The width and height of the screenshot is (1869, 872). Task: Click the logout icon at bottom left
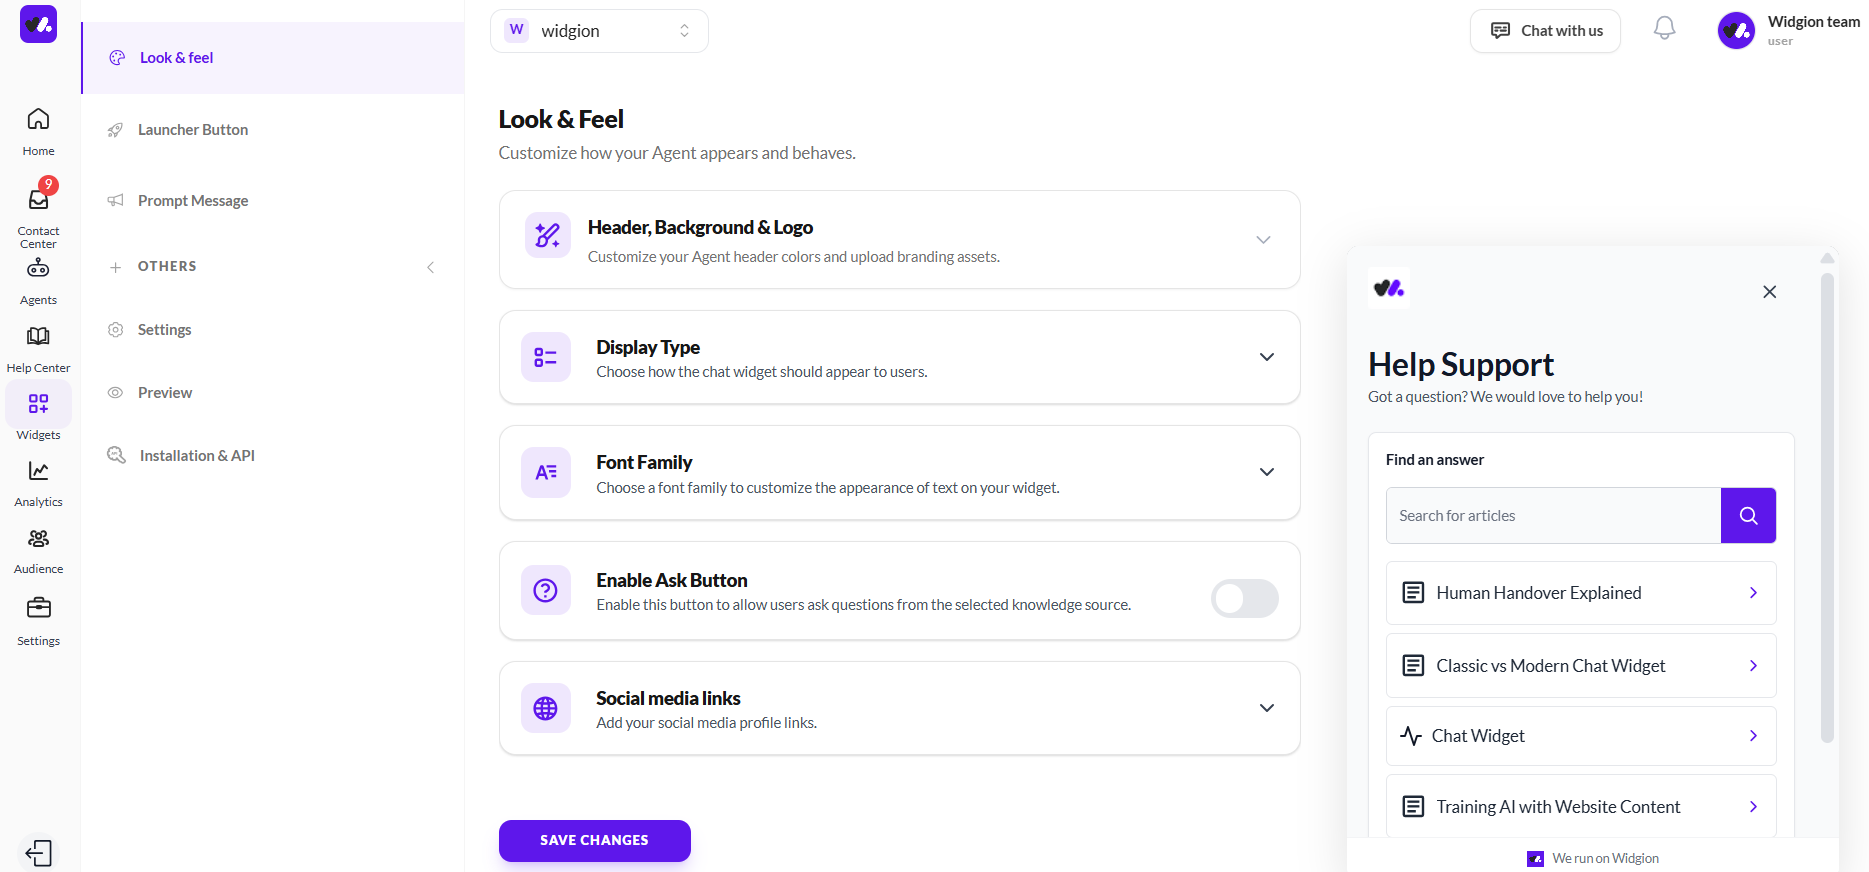click(x=38, y=852)
